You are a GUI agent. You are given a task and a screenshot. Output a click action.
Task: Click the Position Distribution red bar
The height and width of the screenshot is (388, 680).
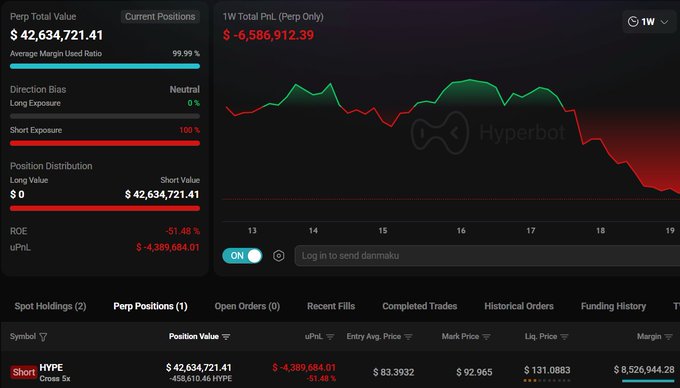tap(105, 209)
